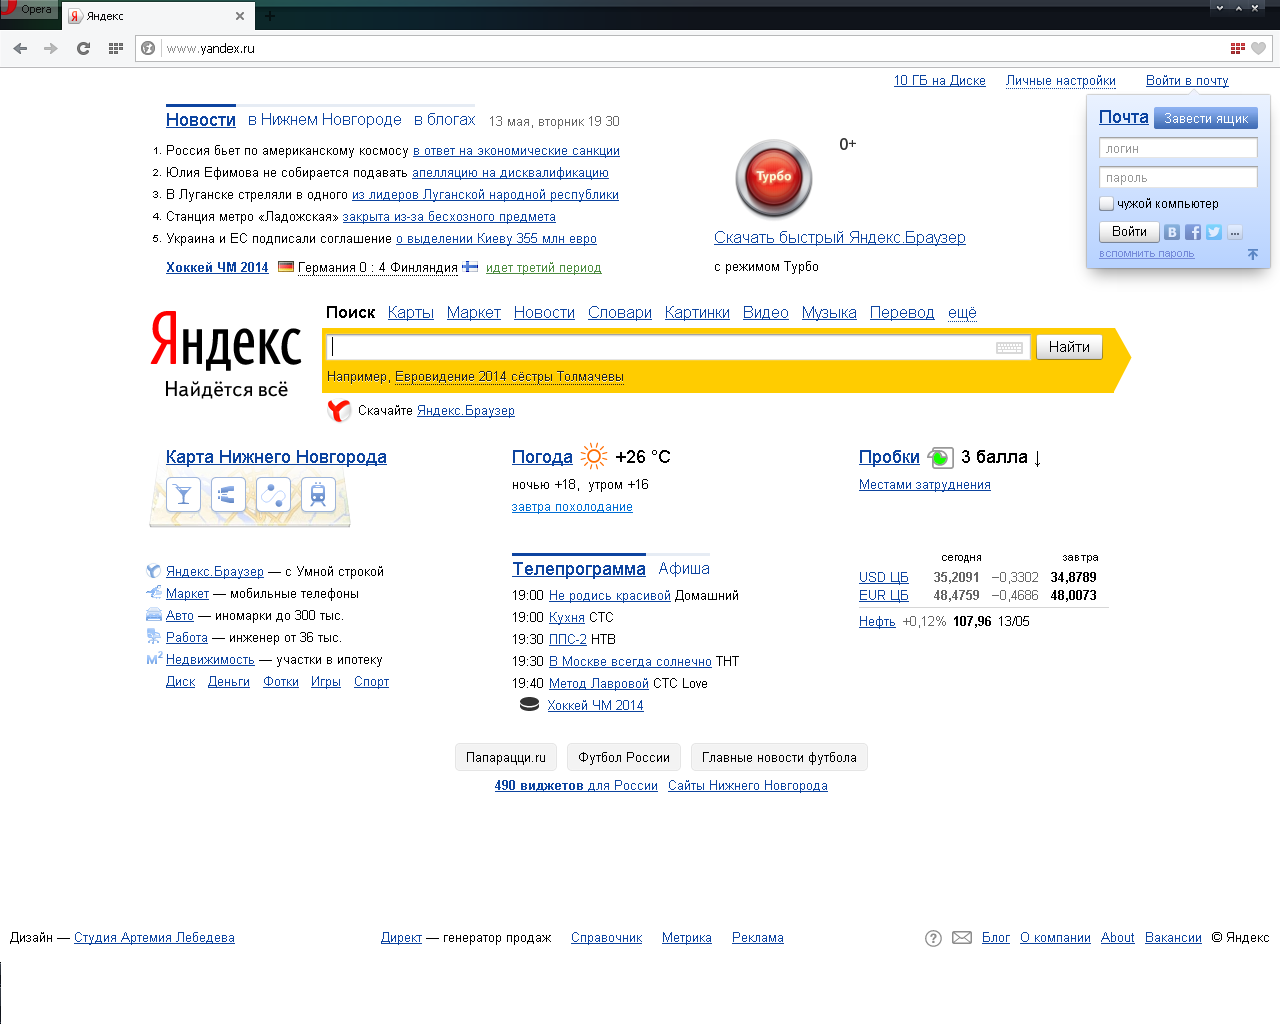Click the hockey puck icon in TV listing
1280x1024 pixels.
tap(530, 704)
